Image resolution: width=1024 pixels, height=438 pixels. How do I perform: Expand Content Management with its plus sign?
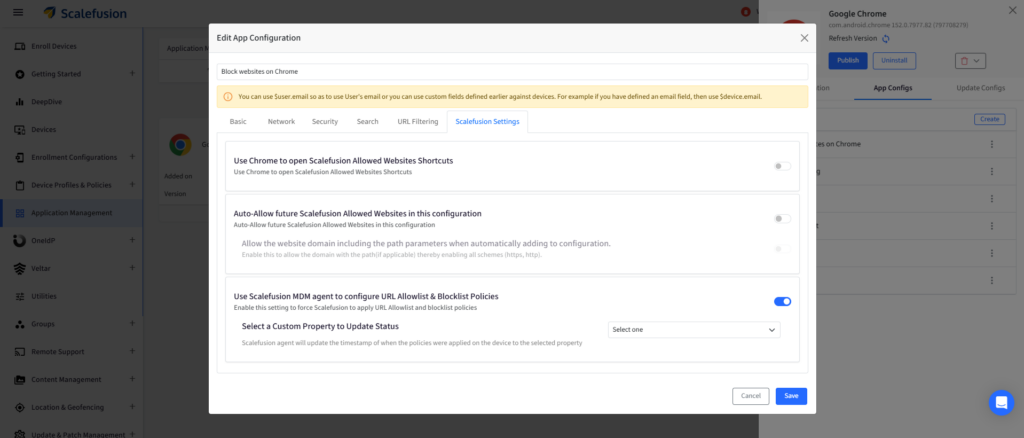[x=132, y=379]
